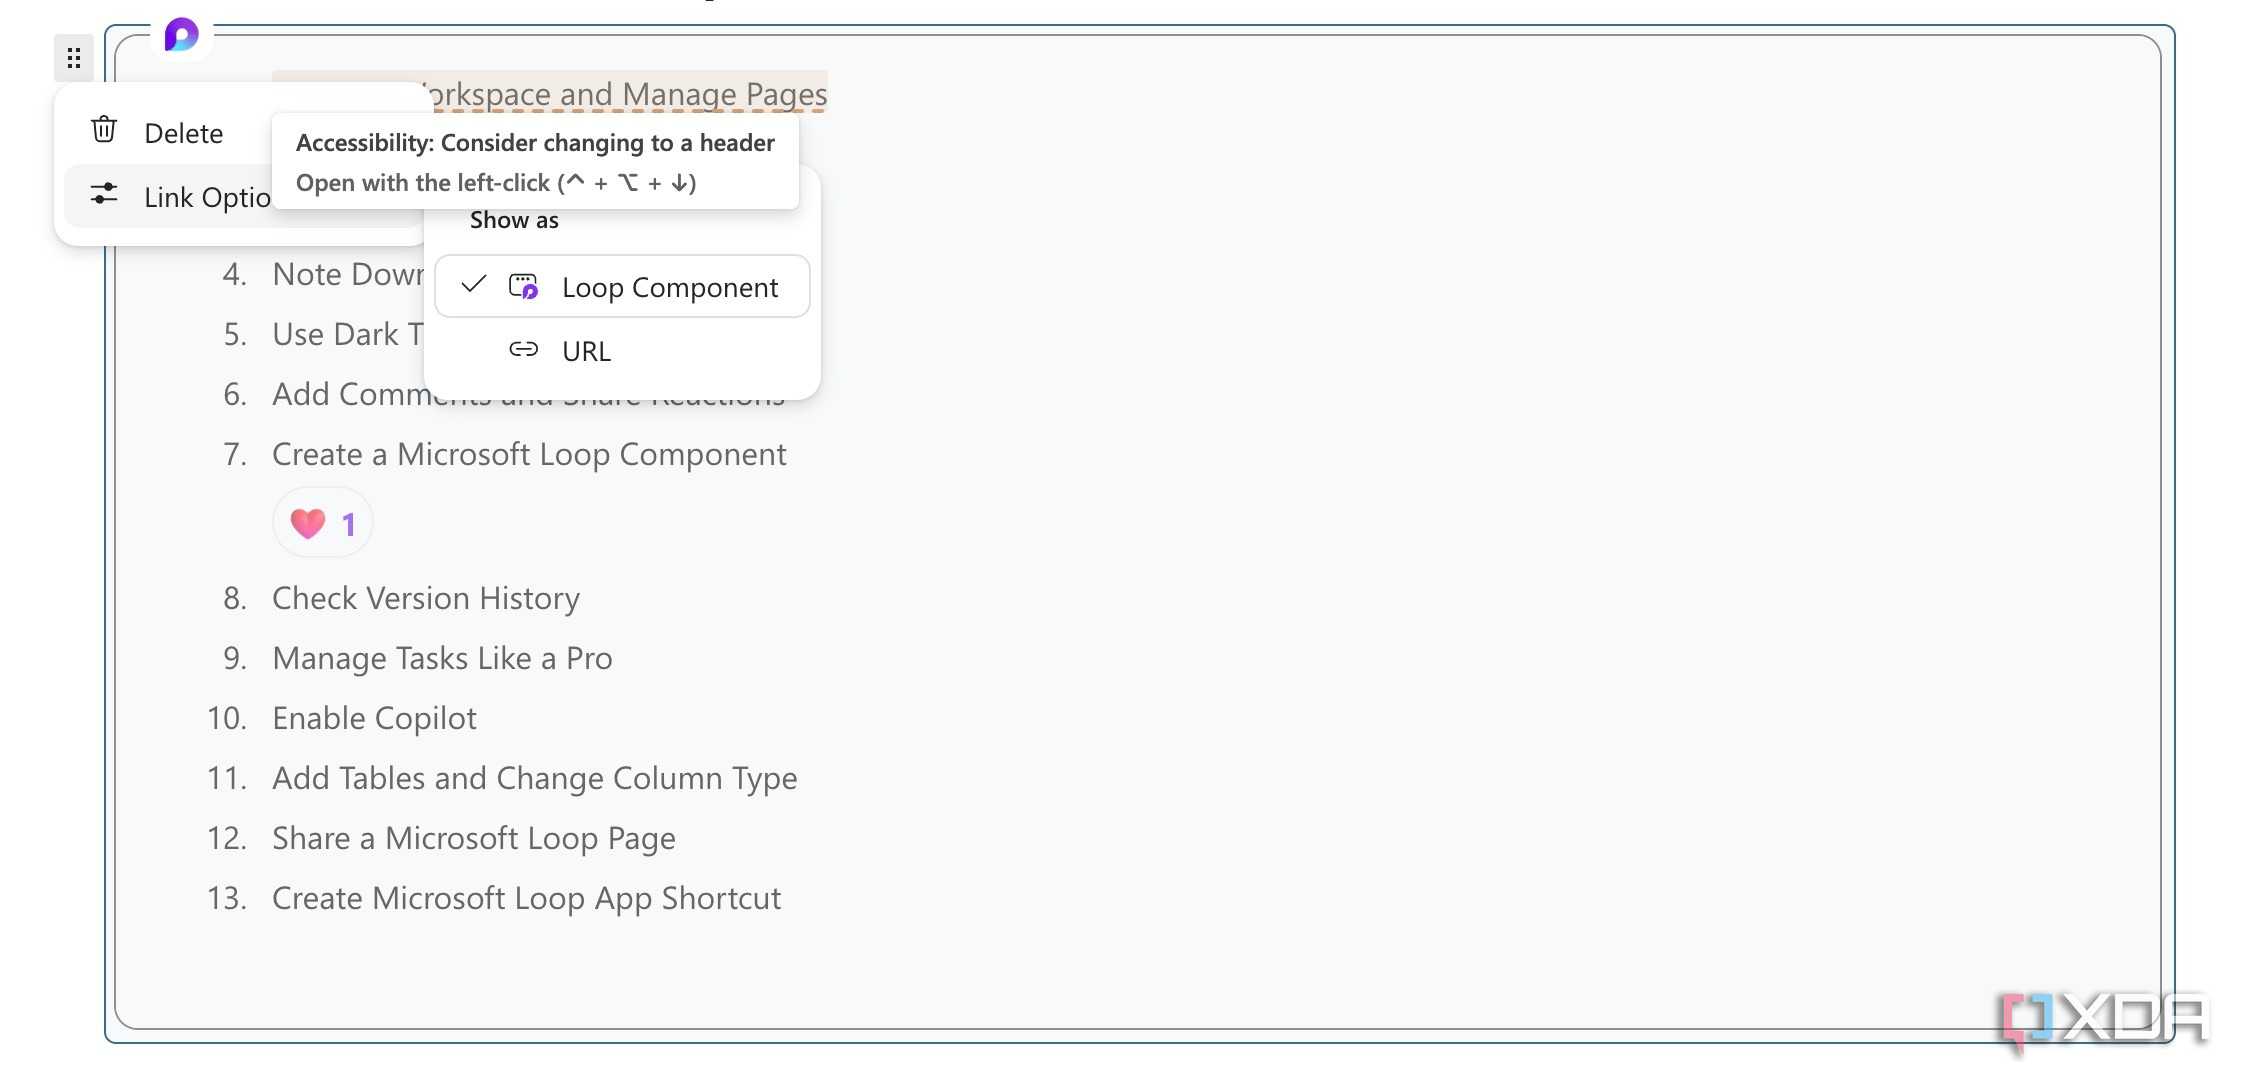
Task: Click the 'Accessibility: Consider changing to a header' tooltip text
Action: click(535, 143)
